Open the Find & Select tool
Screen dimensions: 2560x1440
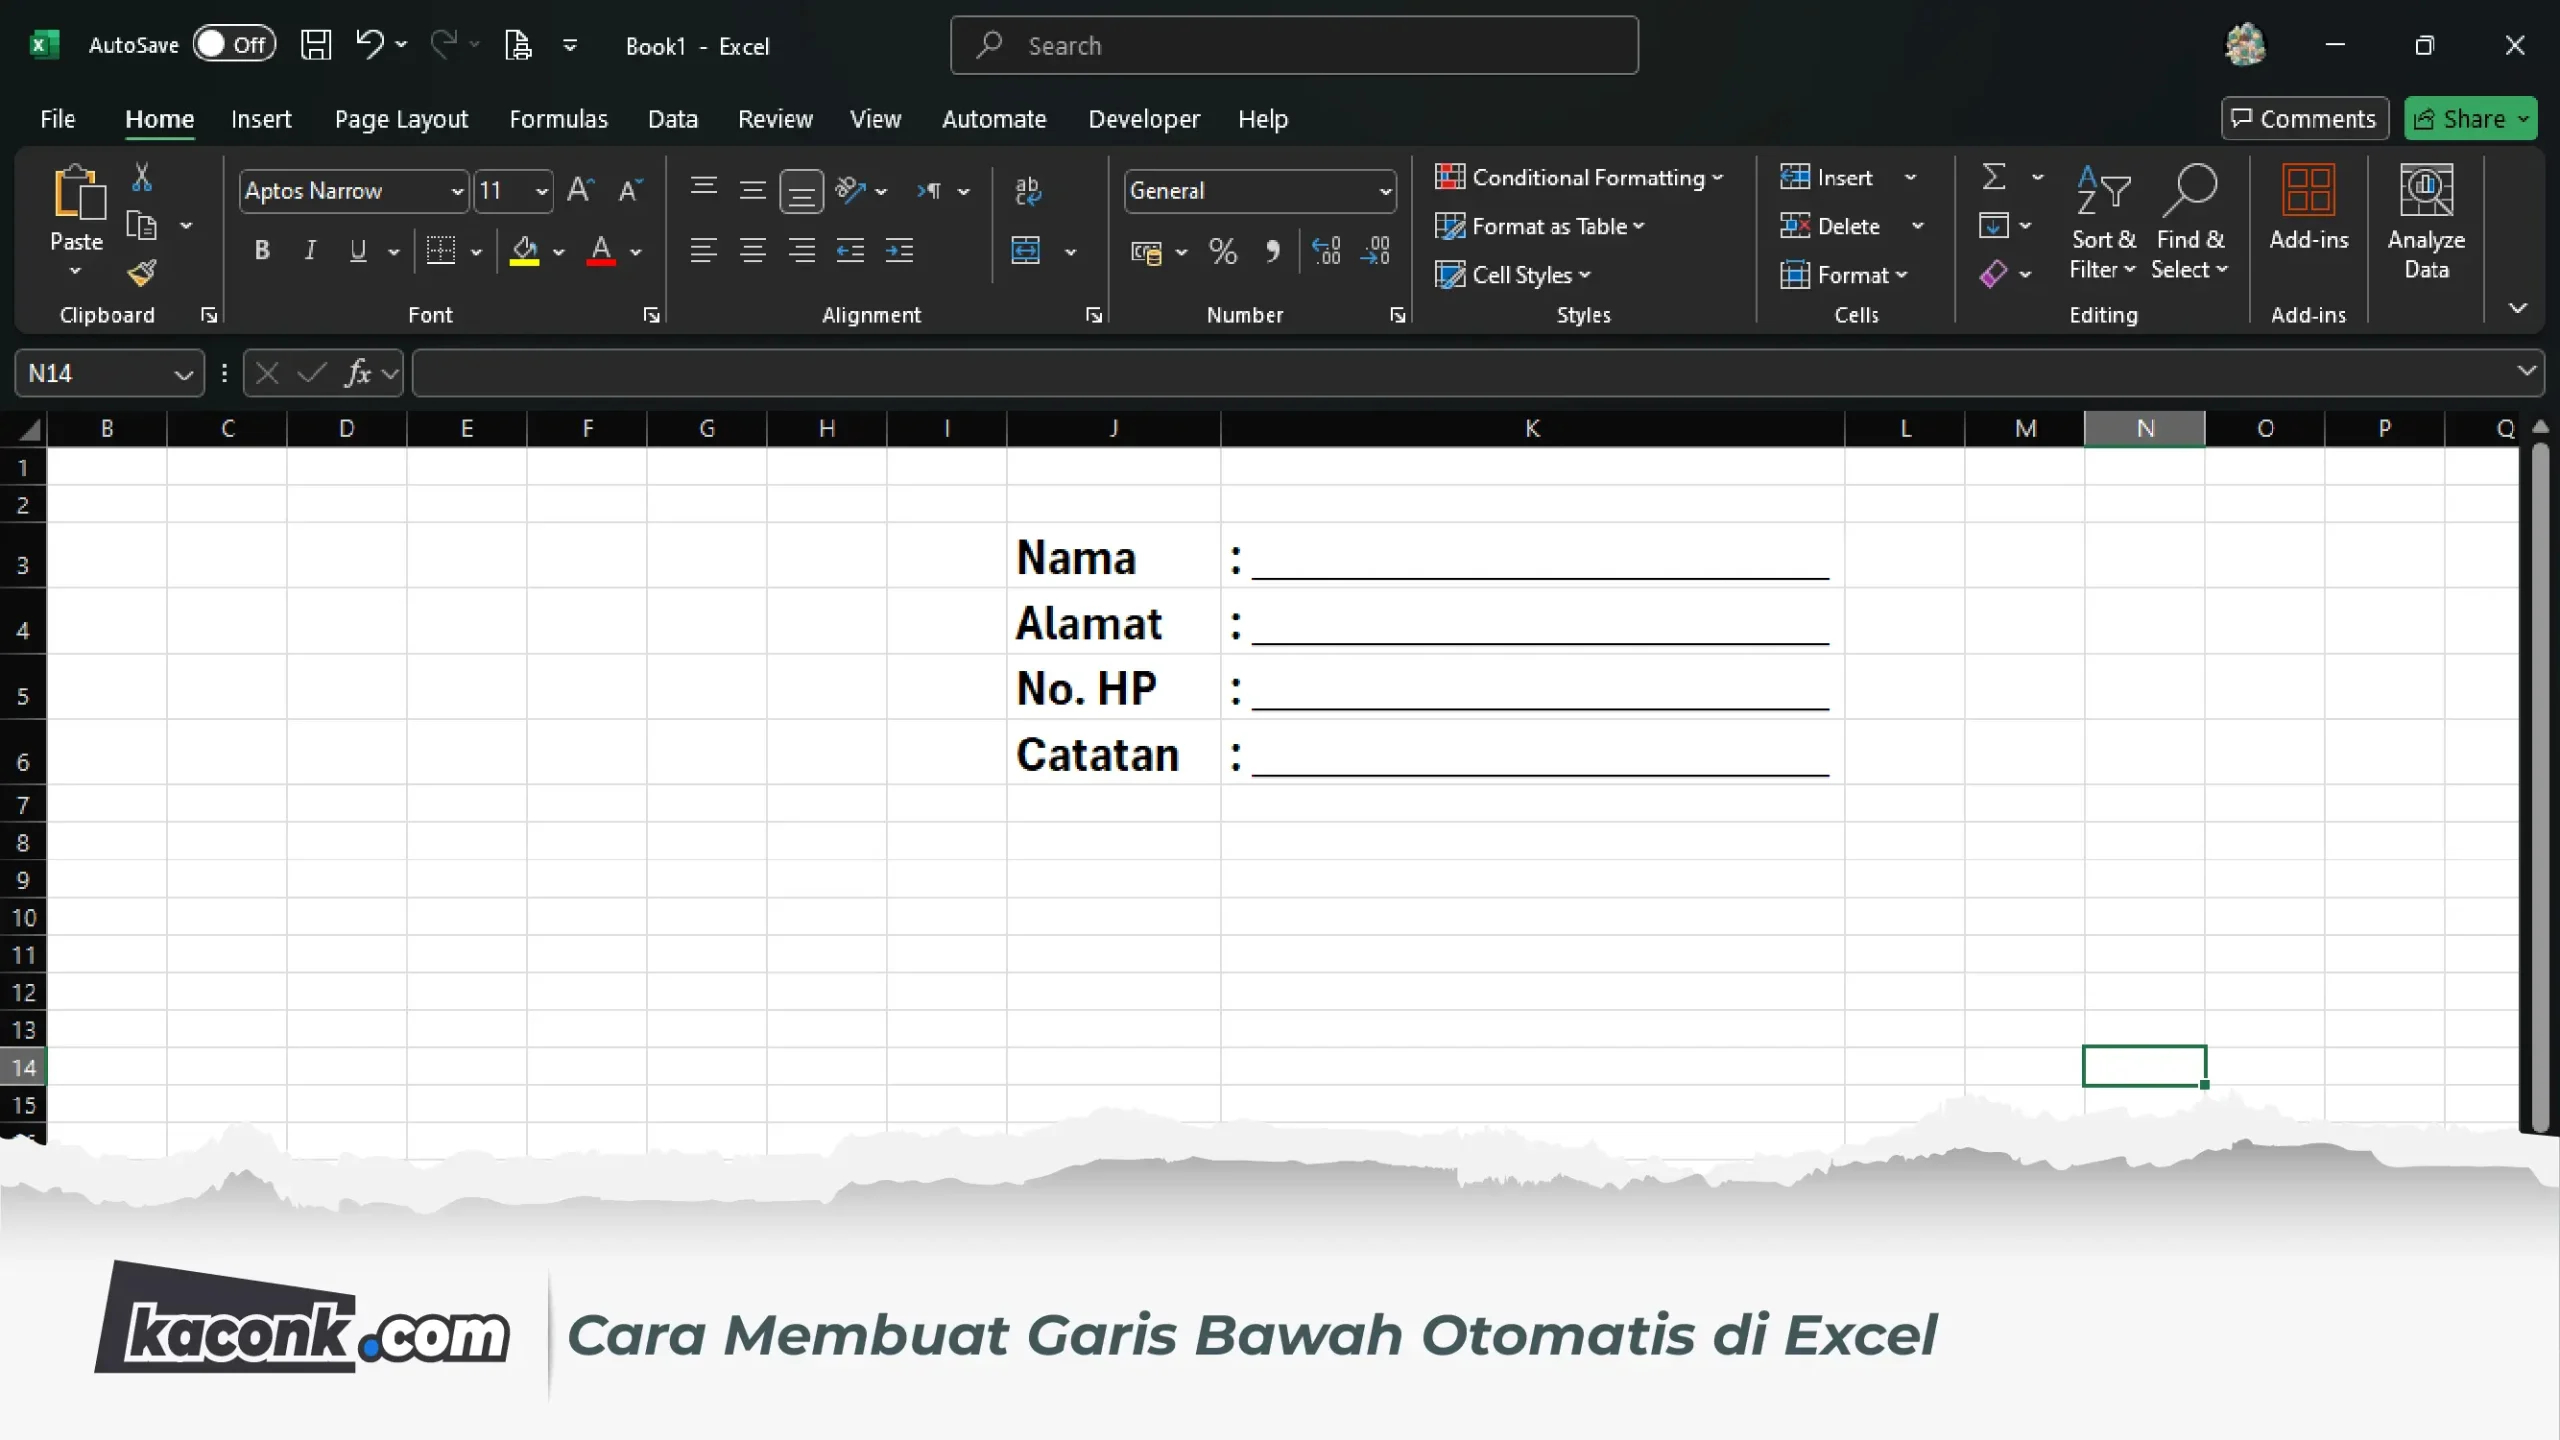[2189, 222]
